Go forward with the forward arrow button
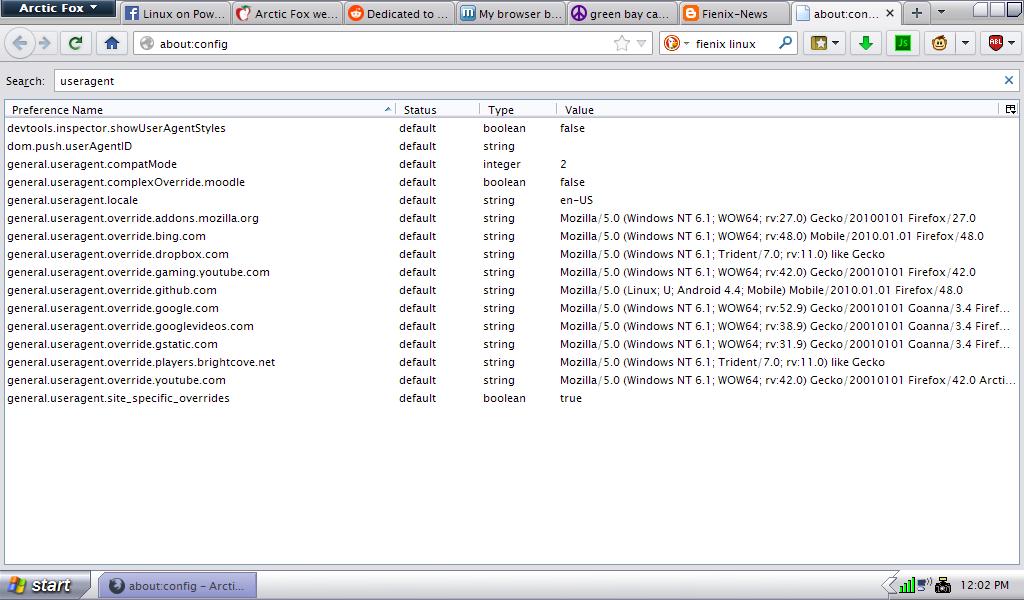 click(44, 43)
